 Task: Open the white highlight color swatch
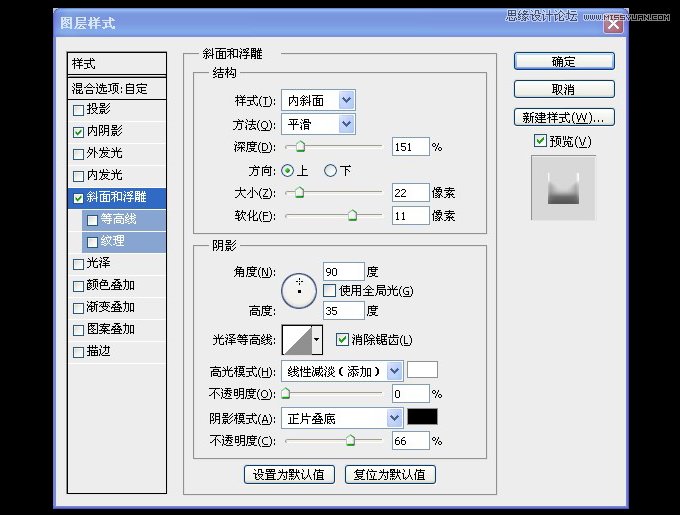(x=422, y=370)
